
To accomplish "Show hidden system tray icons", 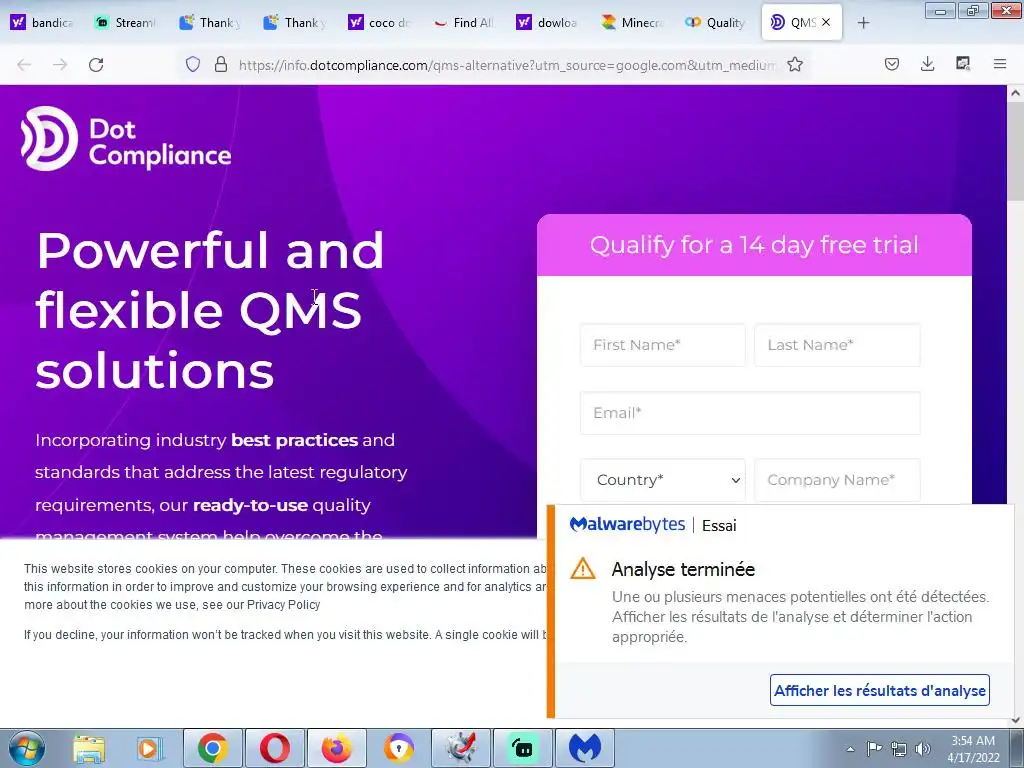I will point(850,749).
